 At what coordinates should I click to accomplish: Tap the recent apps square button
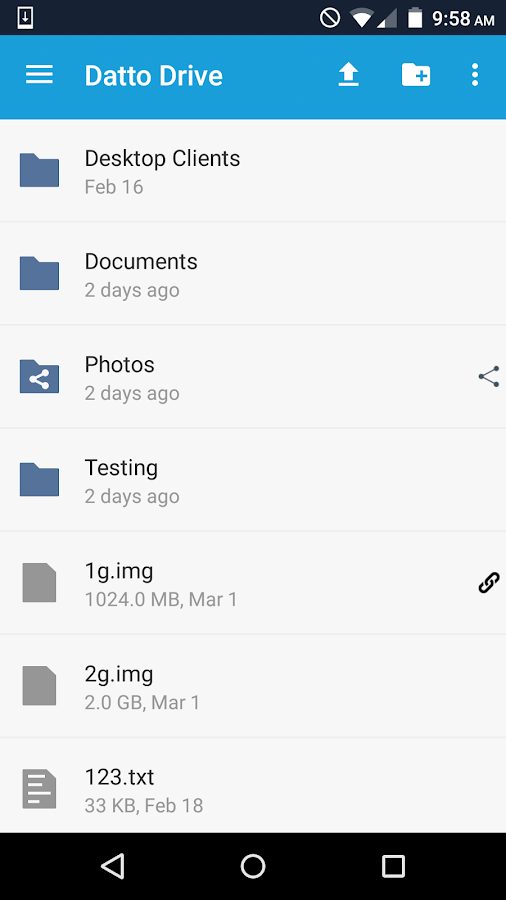[394, 866]
